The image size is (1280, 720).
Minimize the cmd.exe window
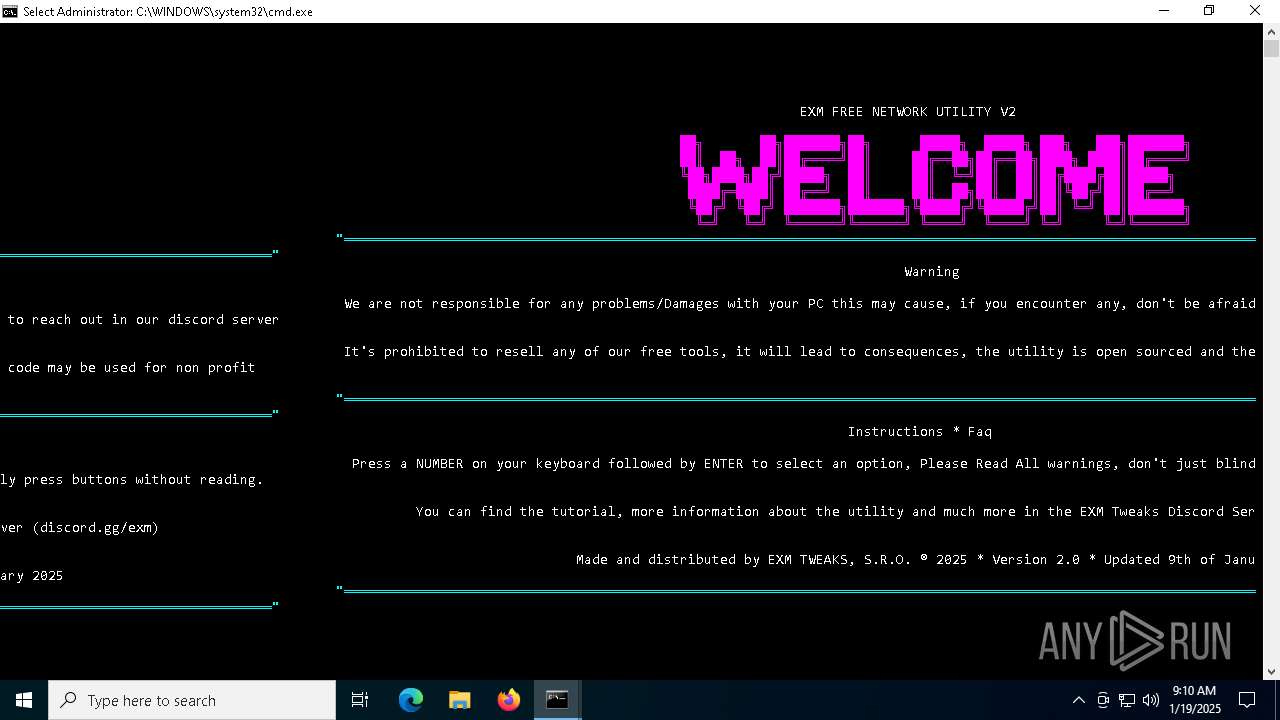pyautogui.click(x=1164, y=11)
